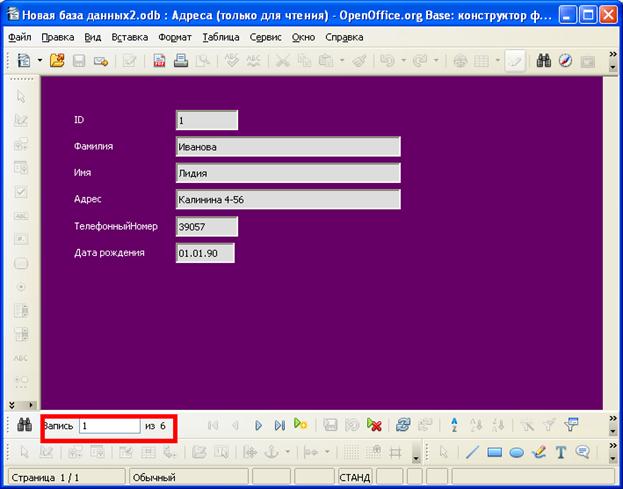
Task: Select the Line drawing tool
Action: pos(472,452)
